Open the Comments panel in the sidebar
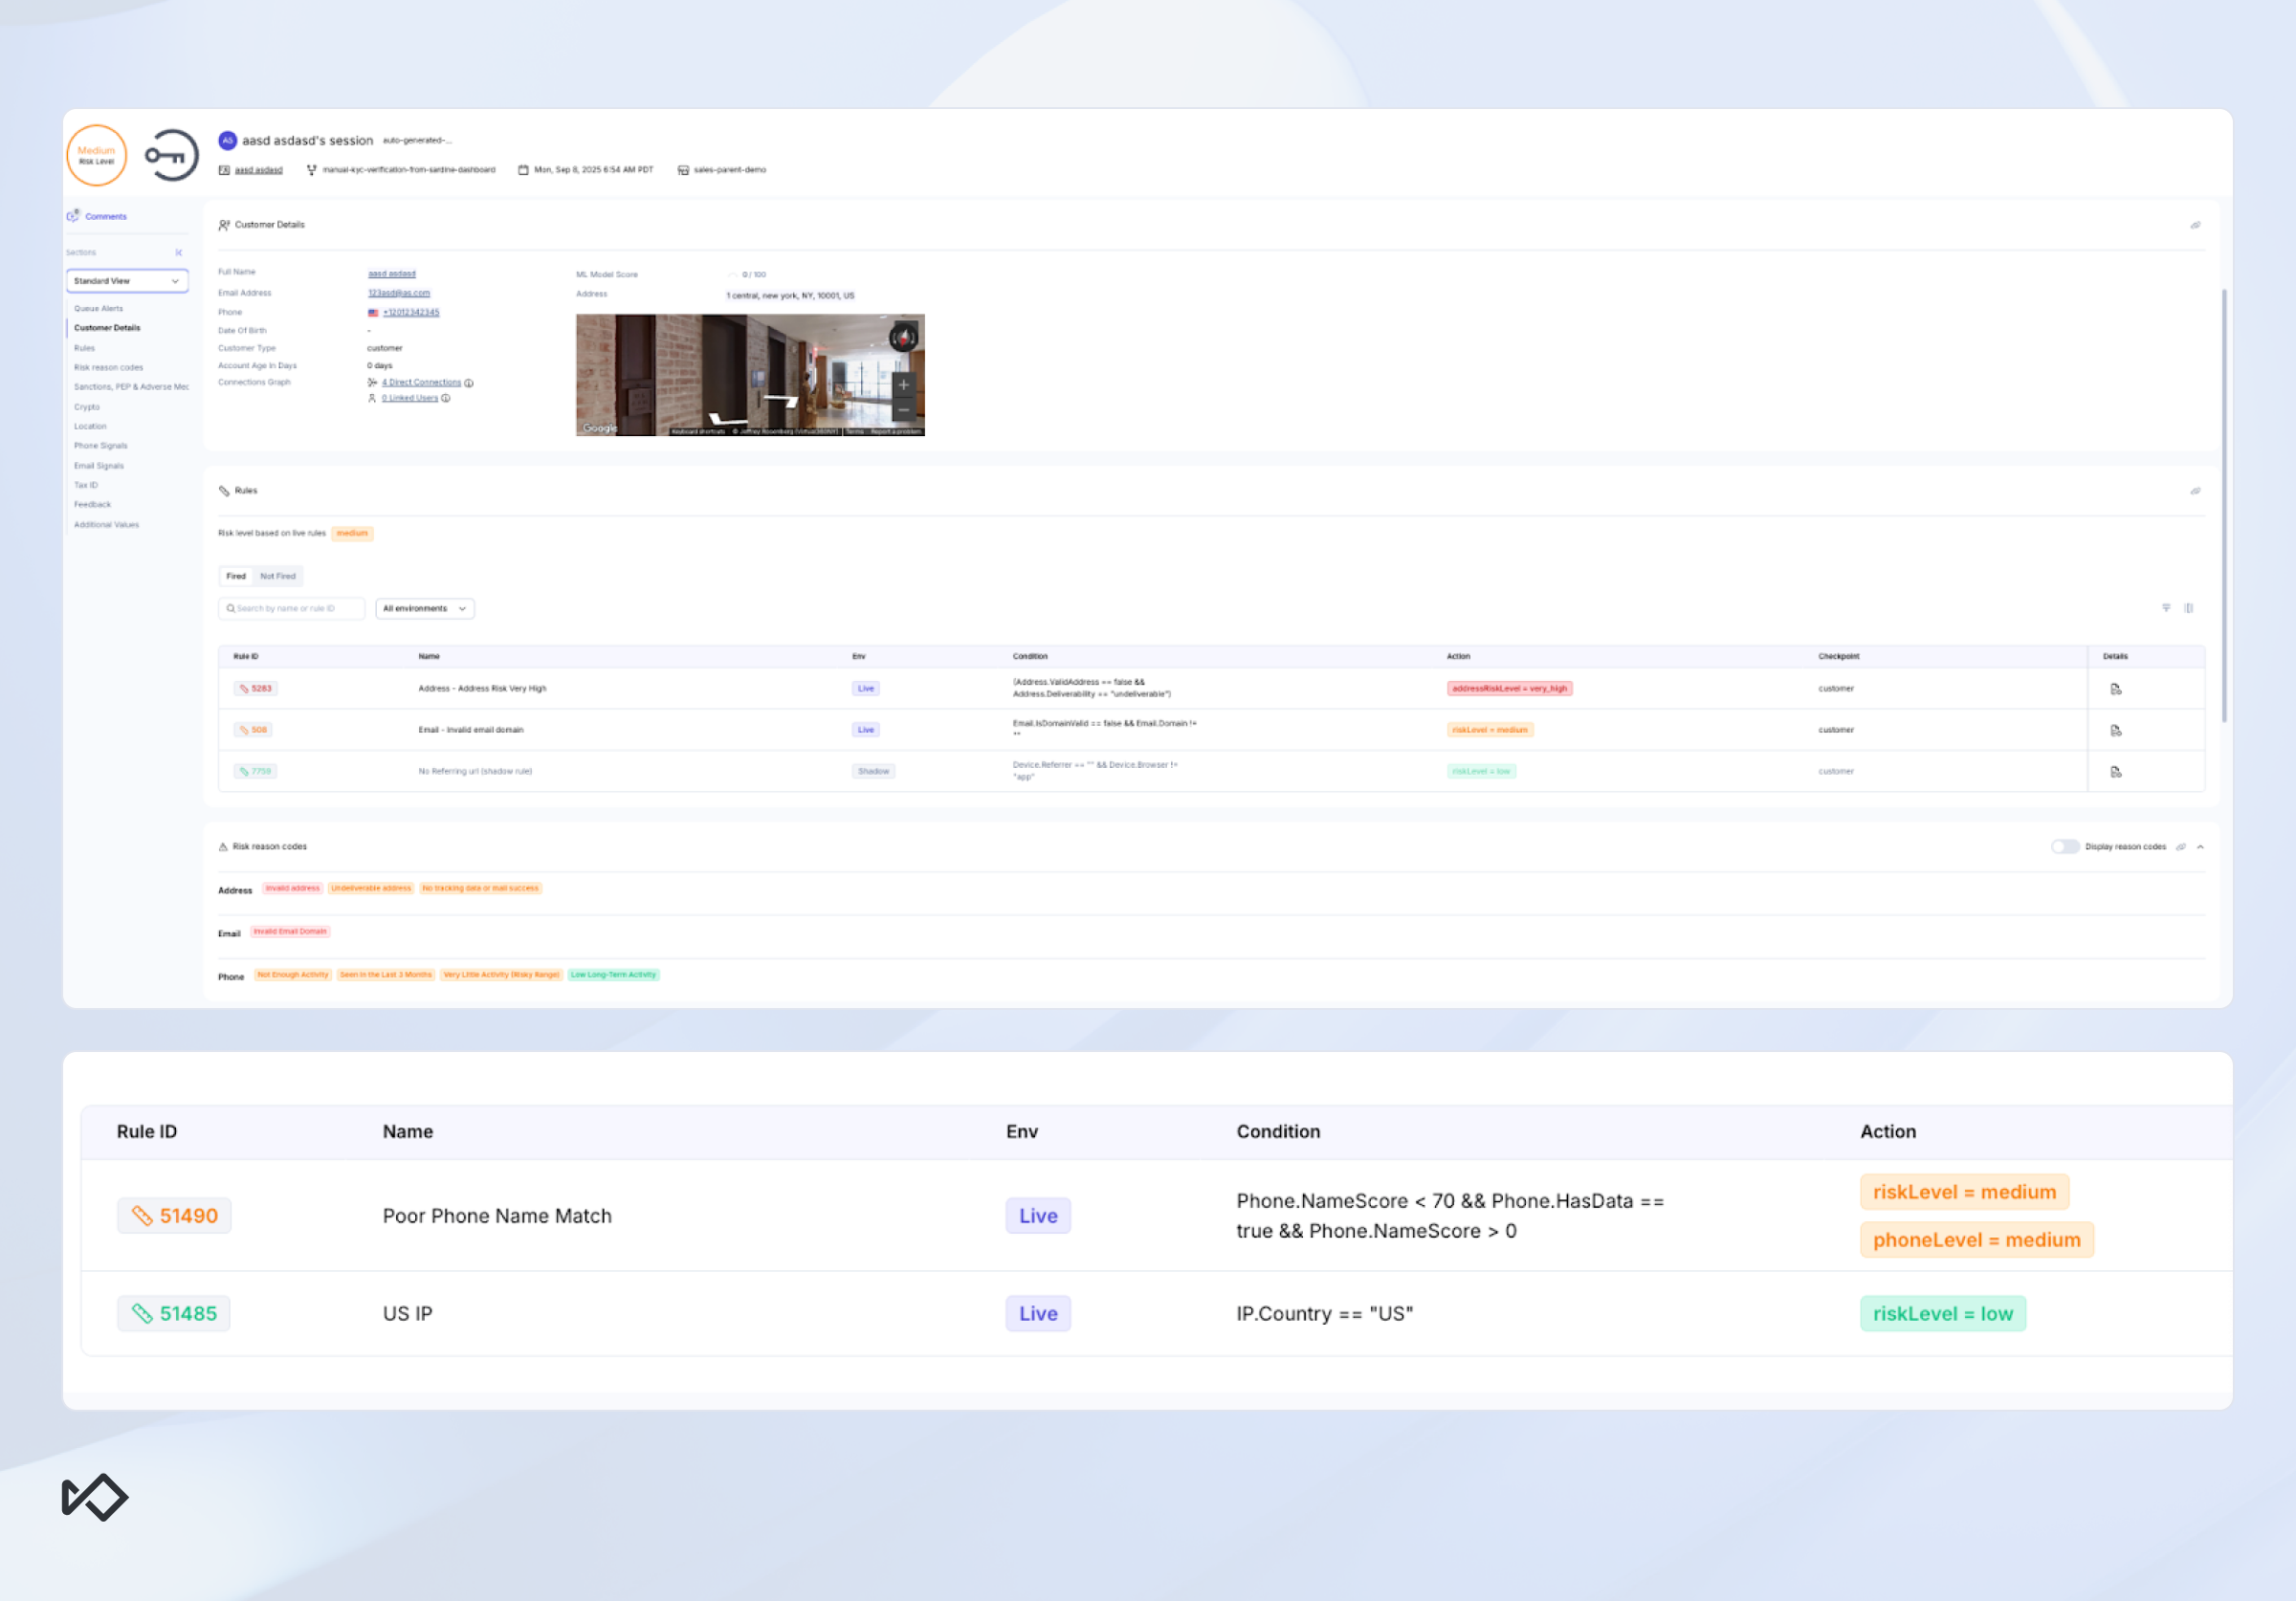The image size is (2296, 1601). 104,216
